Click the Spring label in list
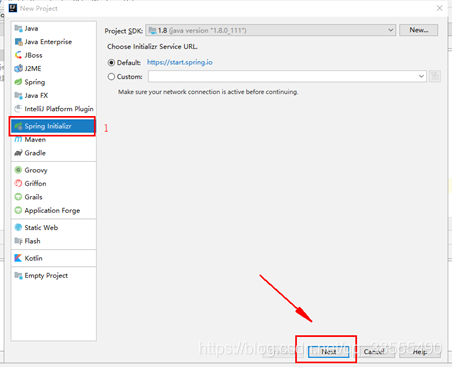 (35, 82)
